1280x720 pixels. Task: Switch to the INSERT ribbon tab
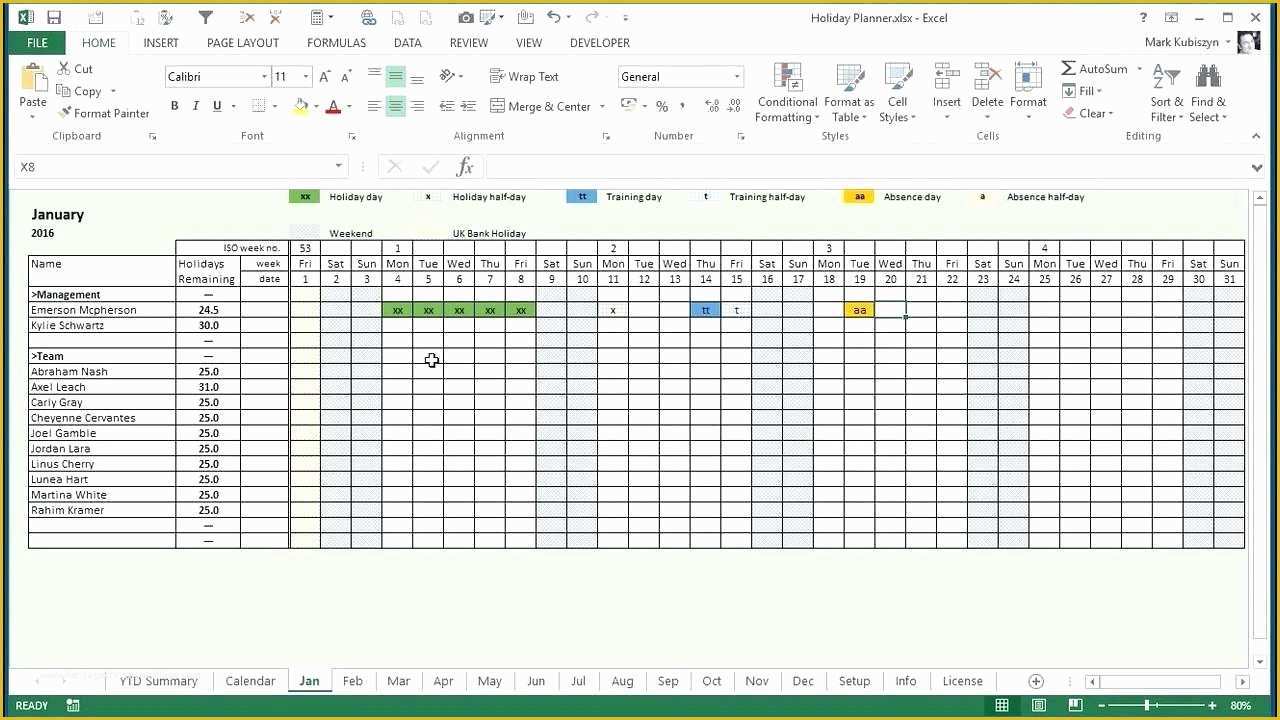point(161,43)
